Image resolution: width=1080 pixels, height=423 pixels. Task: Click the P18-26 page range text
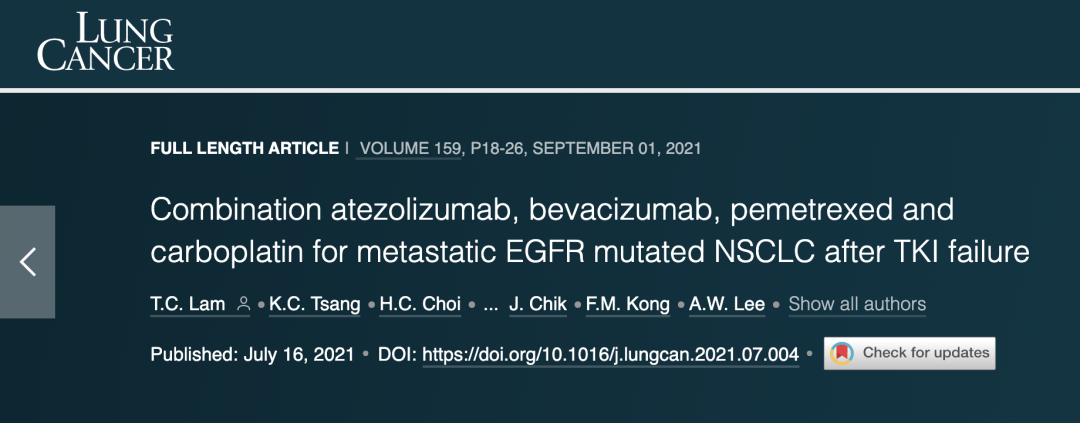tap(496, 148)
